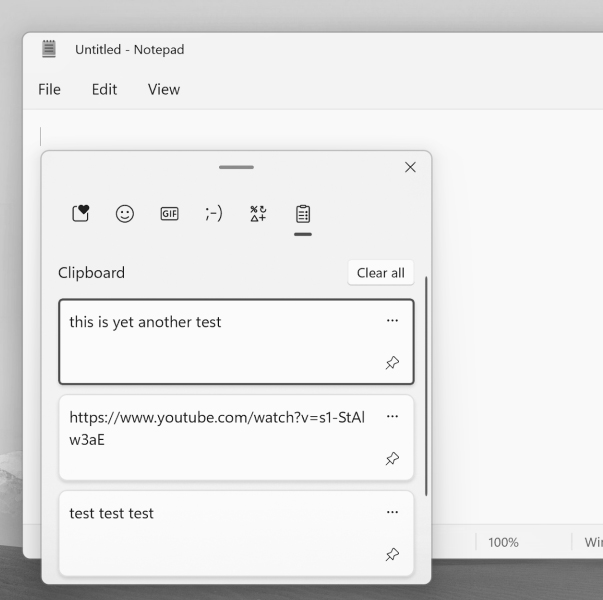Open more options for 'this is yet another test'
Screen dimensions: 603x600
pyautogui.click(x=392, y=321)
